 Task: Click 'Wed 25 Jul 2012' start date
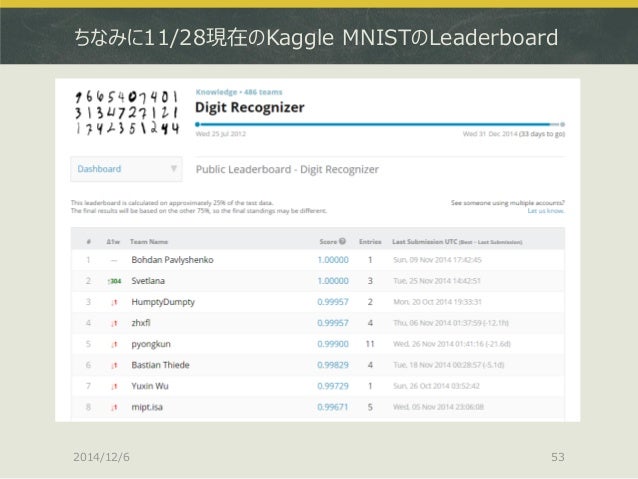tap(221, 134)
